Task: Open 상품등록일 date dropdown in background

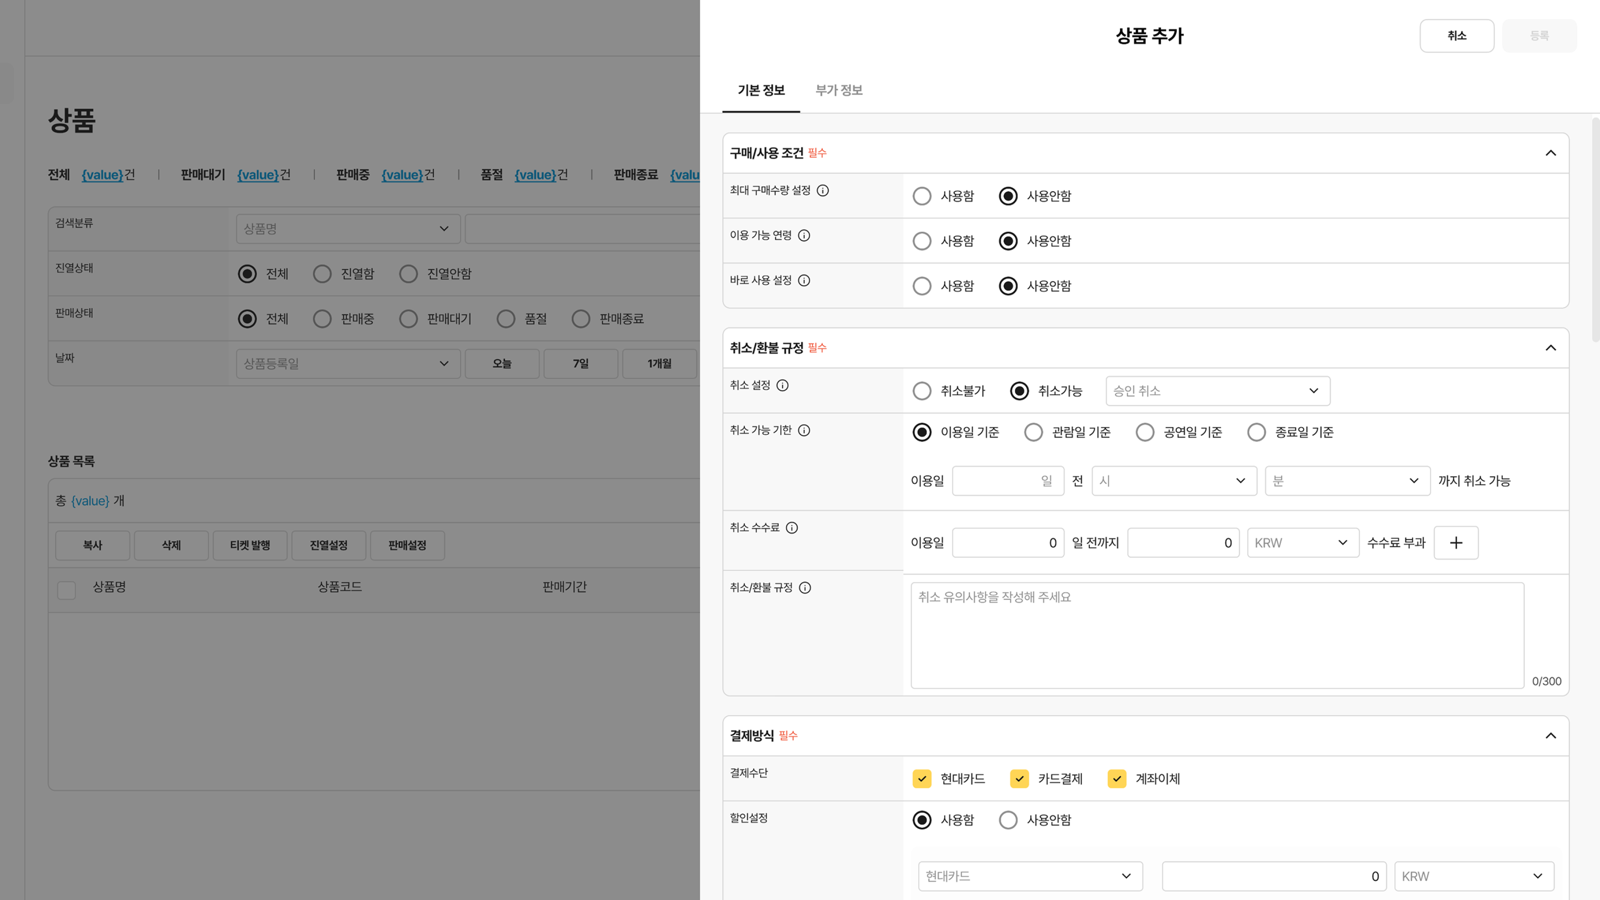Action: pyautogui.click(x=348, y=364)
